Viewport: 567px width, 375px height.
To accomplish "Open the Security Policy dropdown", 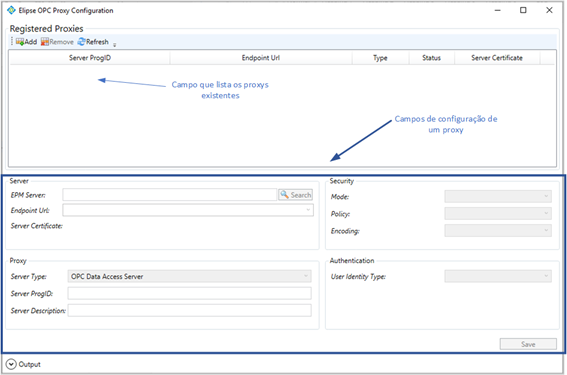I will (498, 213).
